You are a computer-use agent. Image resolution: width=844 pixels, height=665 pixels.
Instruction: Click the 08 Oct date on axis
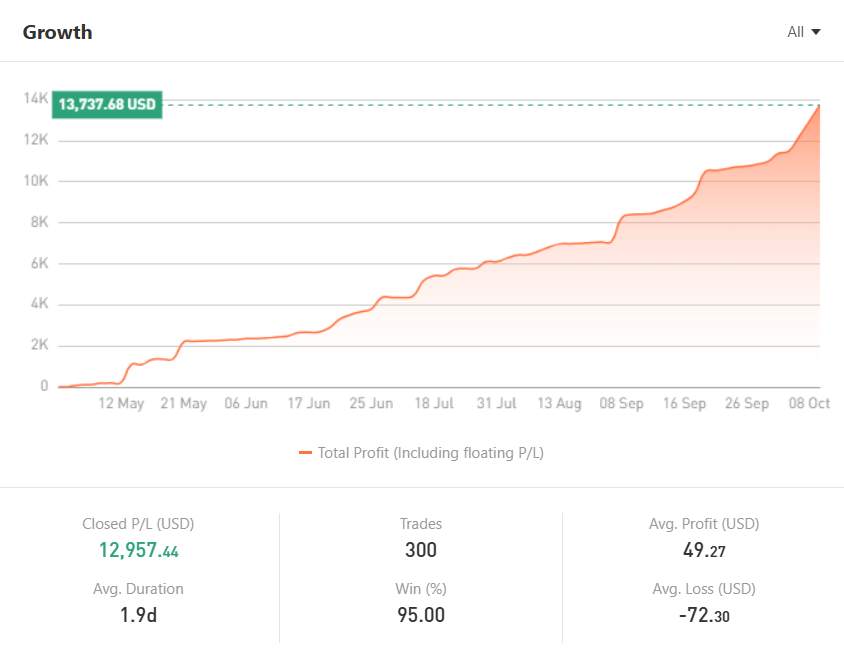pos(809,404)
